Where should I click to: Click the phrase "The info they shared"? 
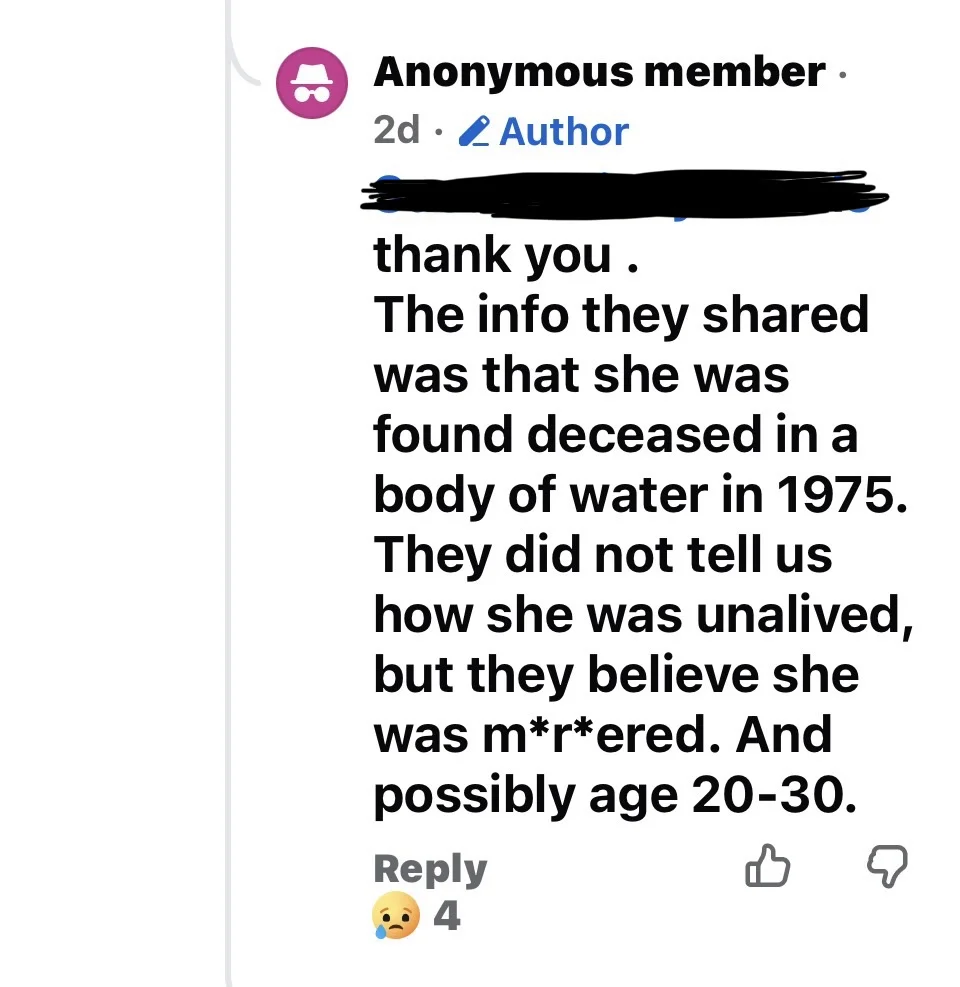621,316
